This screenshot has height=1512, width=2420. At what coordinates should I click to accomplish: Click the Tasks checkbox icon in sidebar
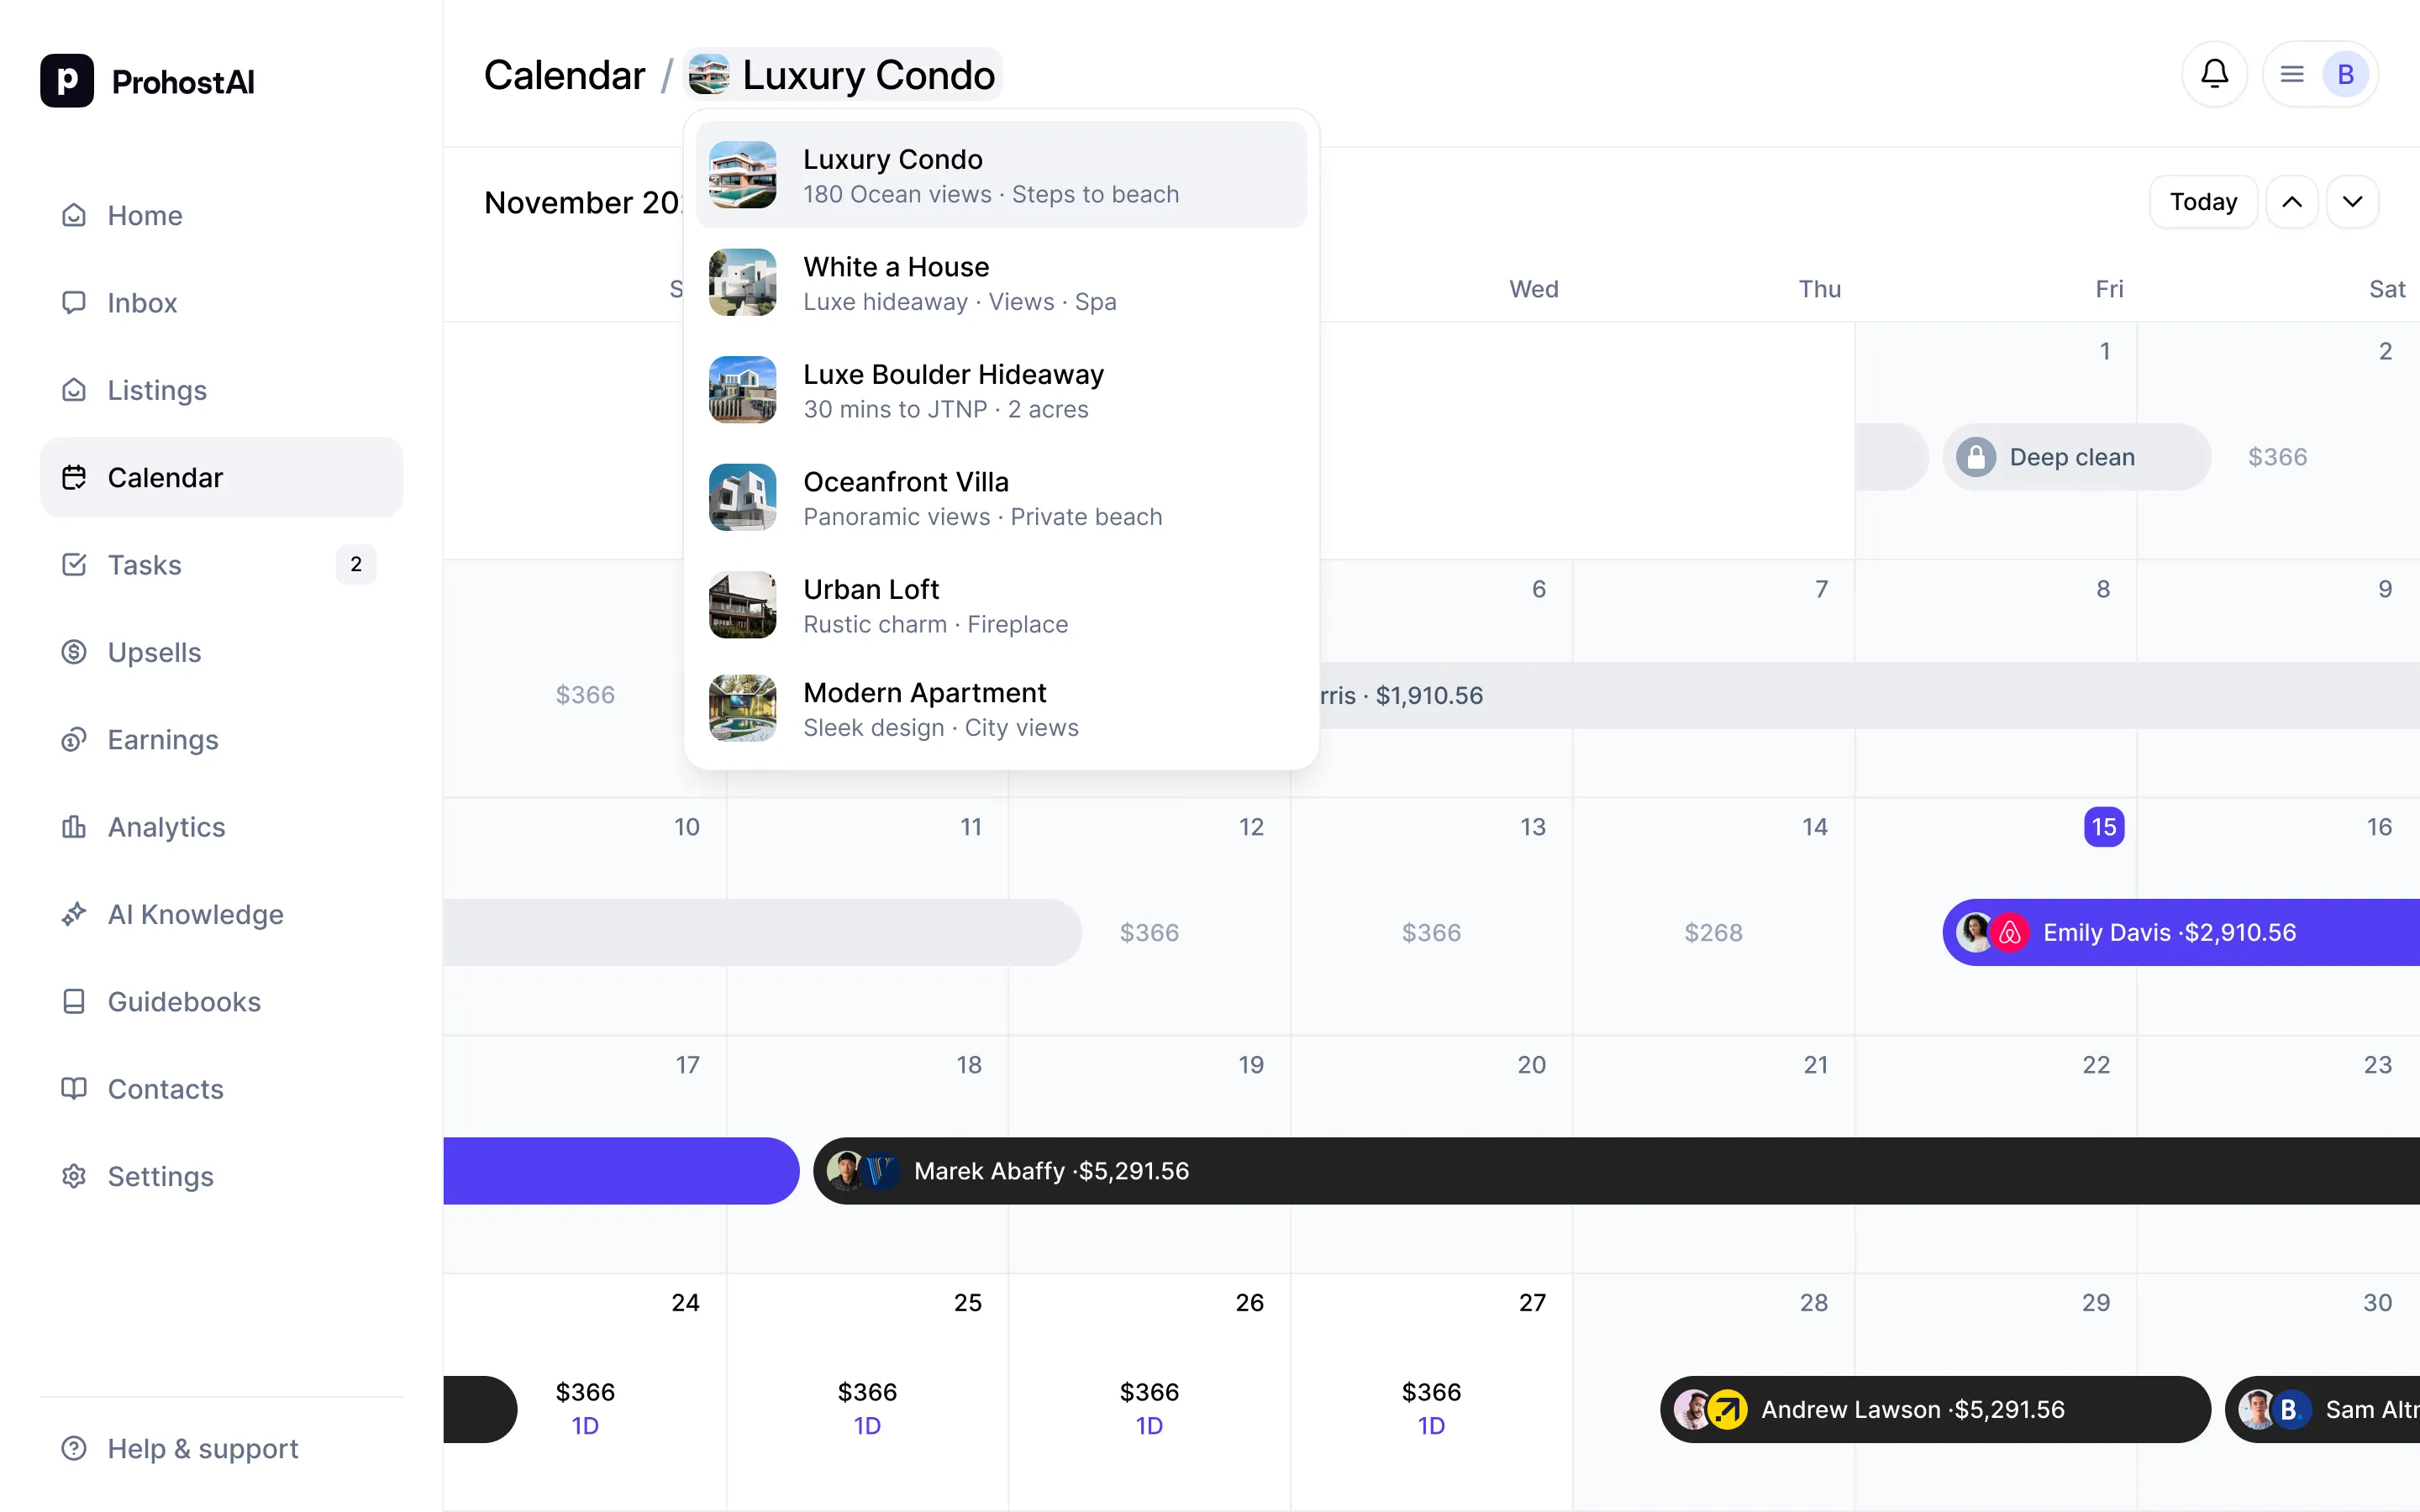[74, 564]
